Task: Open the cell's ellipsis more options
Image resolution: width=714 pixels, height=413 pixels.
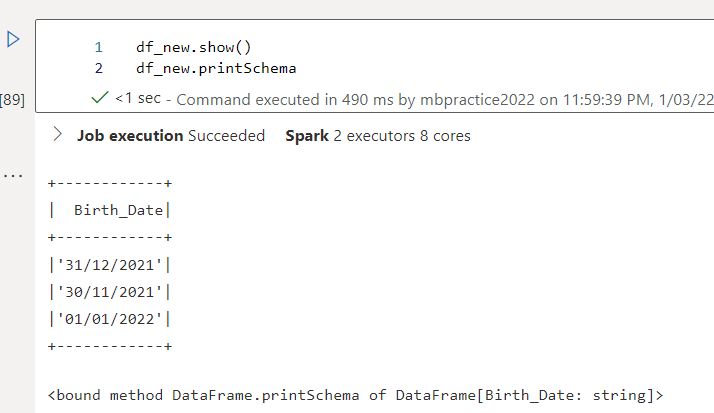Action: pyautogui.click(x=12, y=174)
